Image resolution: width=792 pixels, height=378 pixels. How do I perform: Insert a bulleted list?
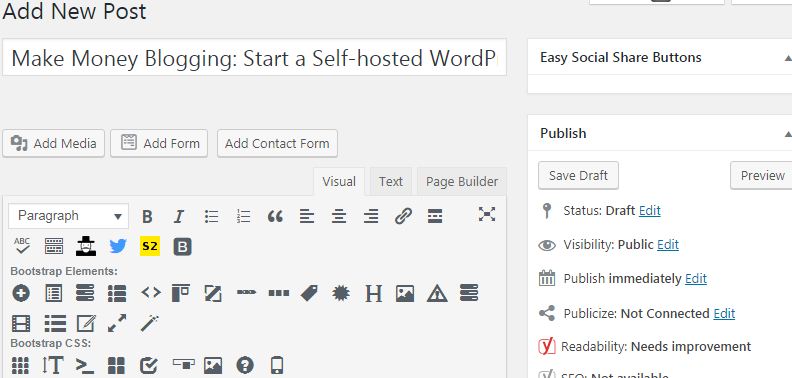click(x=212, y=217)
